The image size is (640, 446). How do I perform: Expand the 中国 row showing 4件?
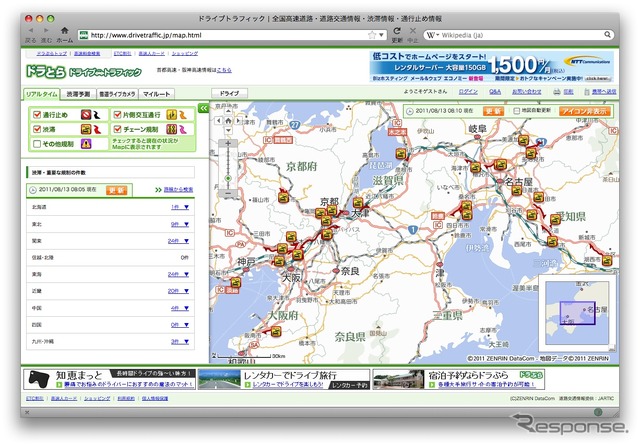[180, 308]
